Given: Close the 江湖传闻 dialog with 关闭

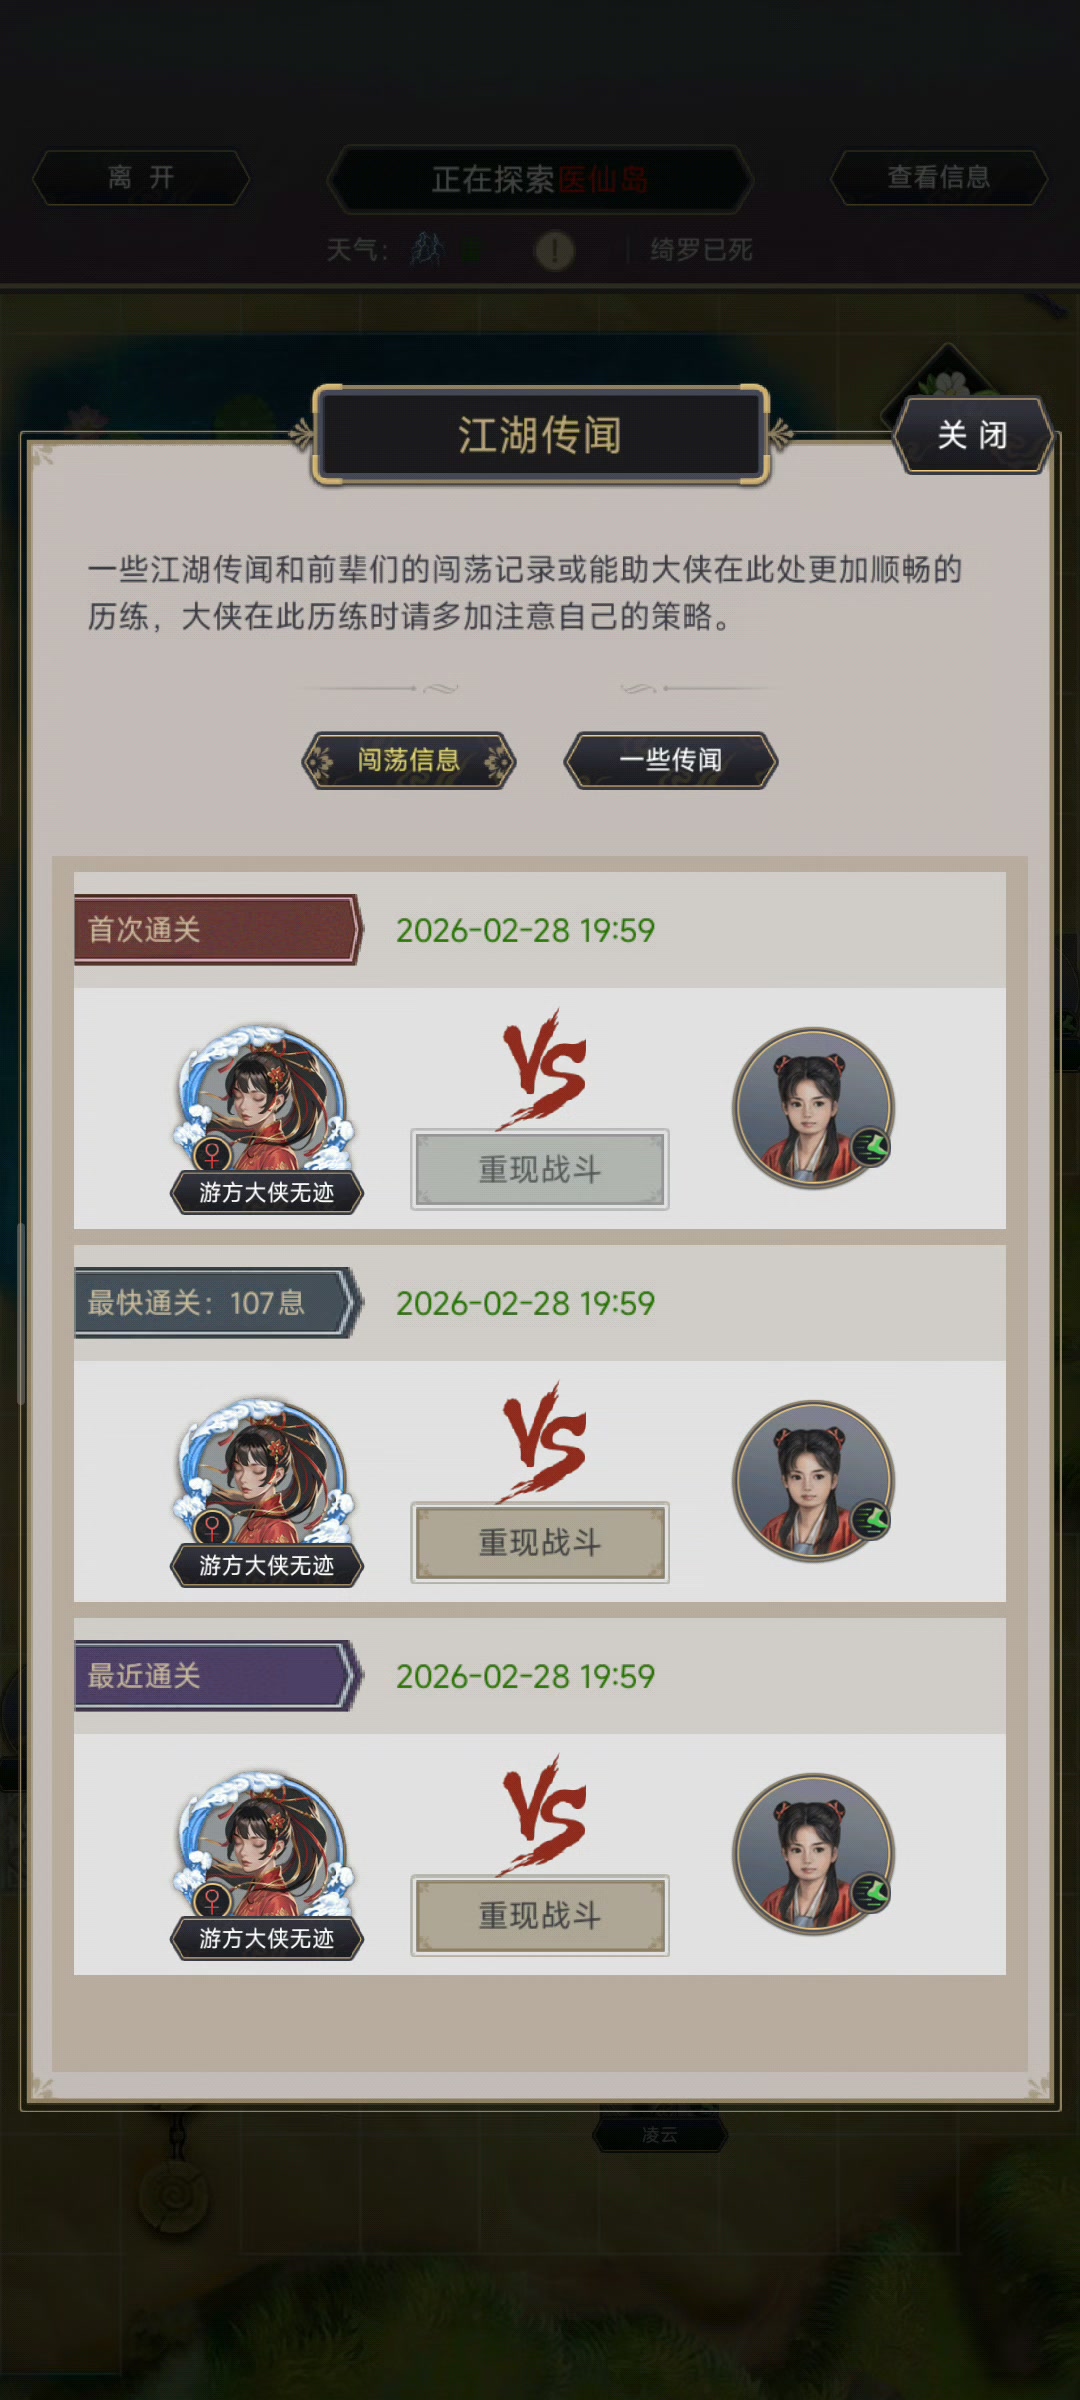Looking at the screenshot, I should click(x=972, y=435).
